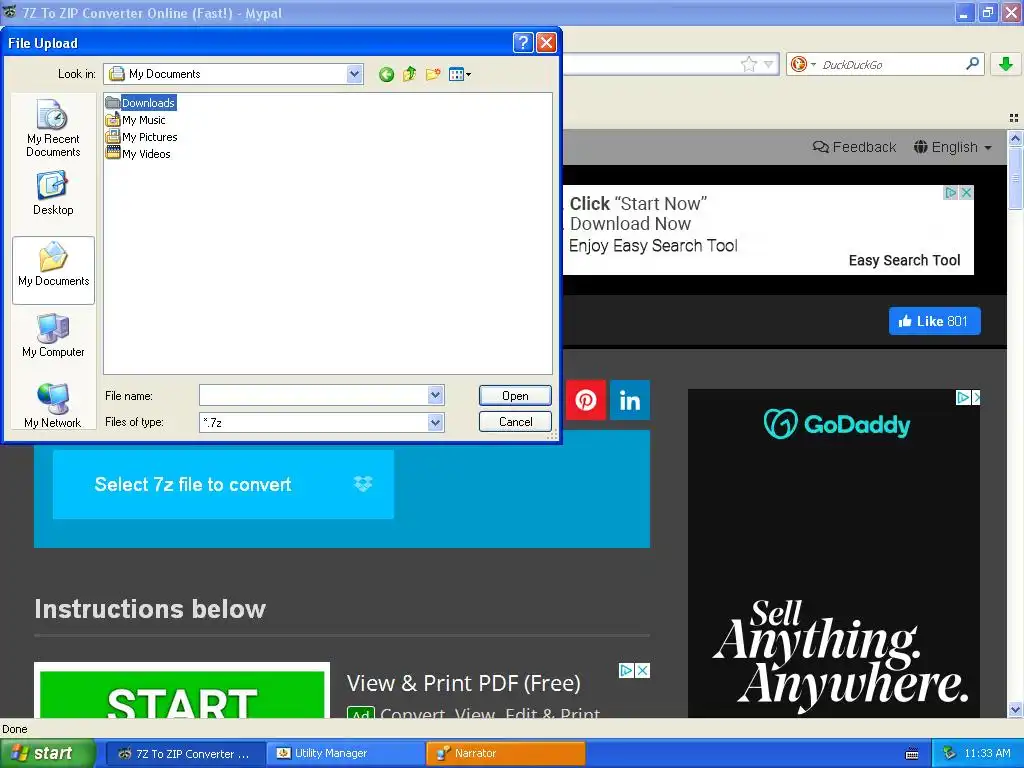Image resolution: width=1024 pixels, height=768 pixels.
Task: Jump to Desktop in places bar
Action: point(53,193)
